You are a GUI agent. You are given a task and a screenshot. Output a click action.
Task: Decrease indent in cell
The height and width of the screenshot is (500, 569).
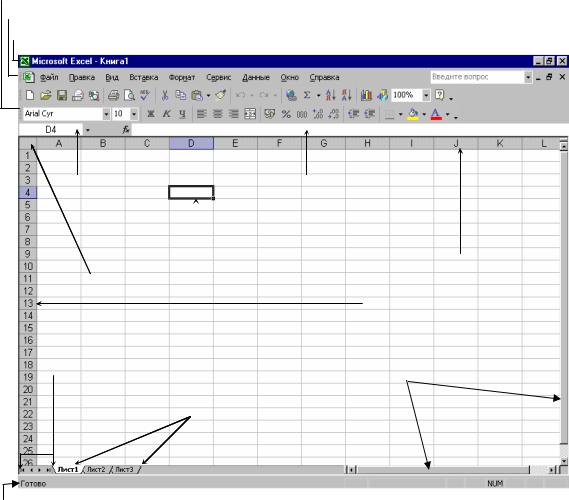tap(353, 114)
